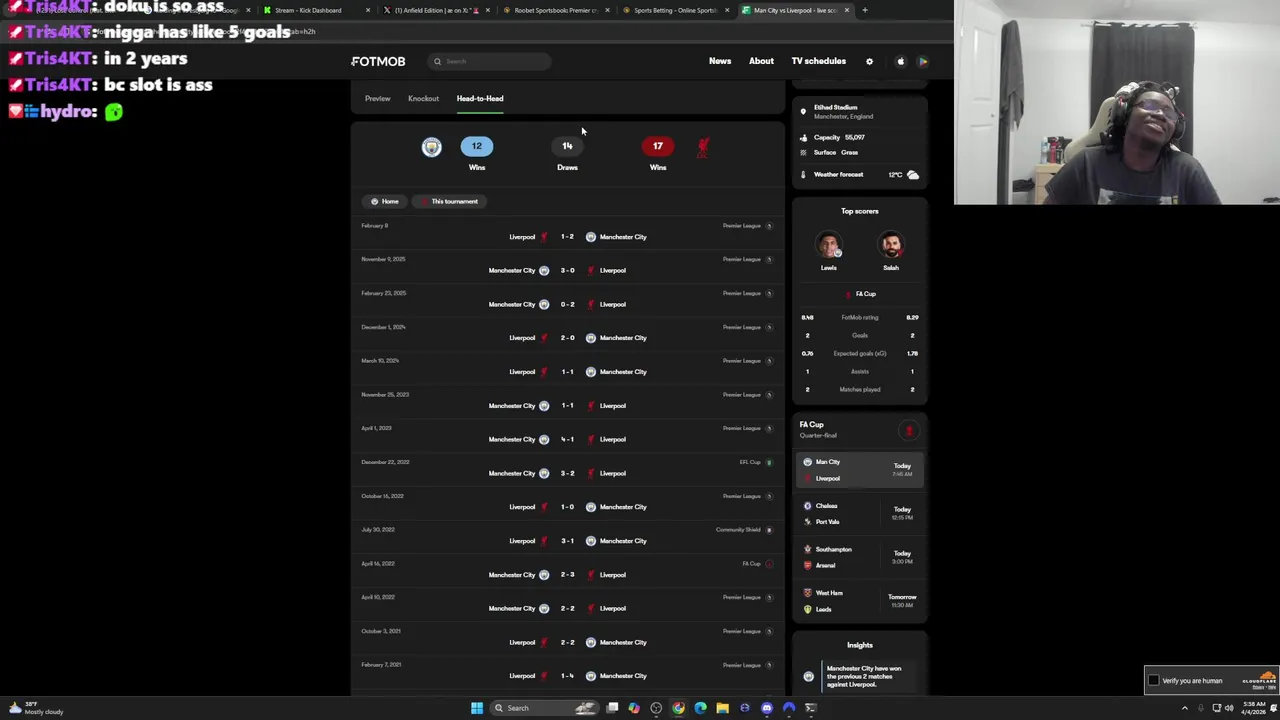1280x720 pixels.
Task: Open the weather widget Mostly cloudy
Action: 35,708
